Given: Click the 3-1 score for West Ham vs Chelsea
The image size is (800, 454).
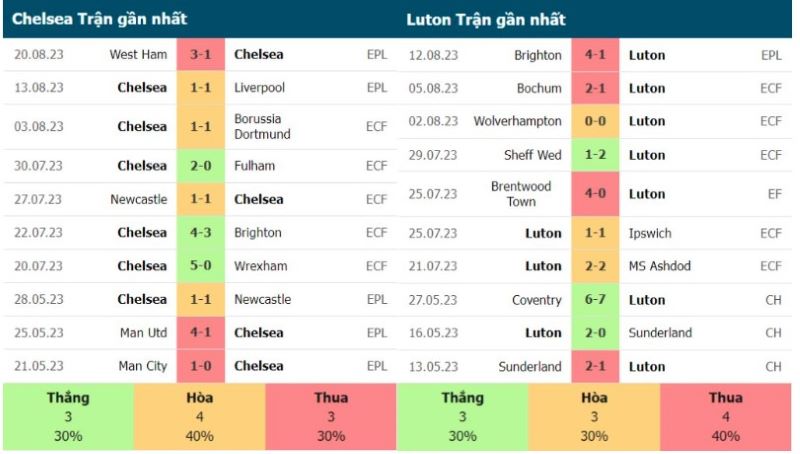Looking at the screenshot, I should tap(201, 54).
